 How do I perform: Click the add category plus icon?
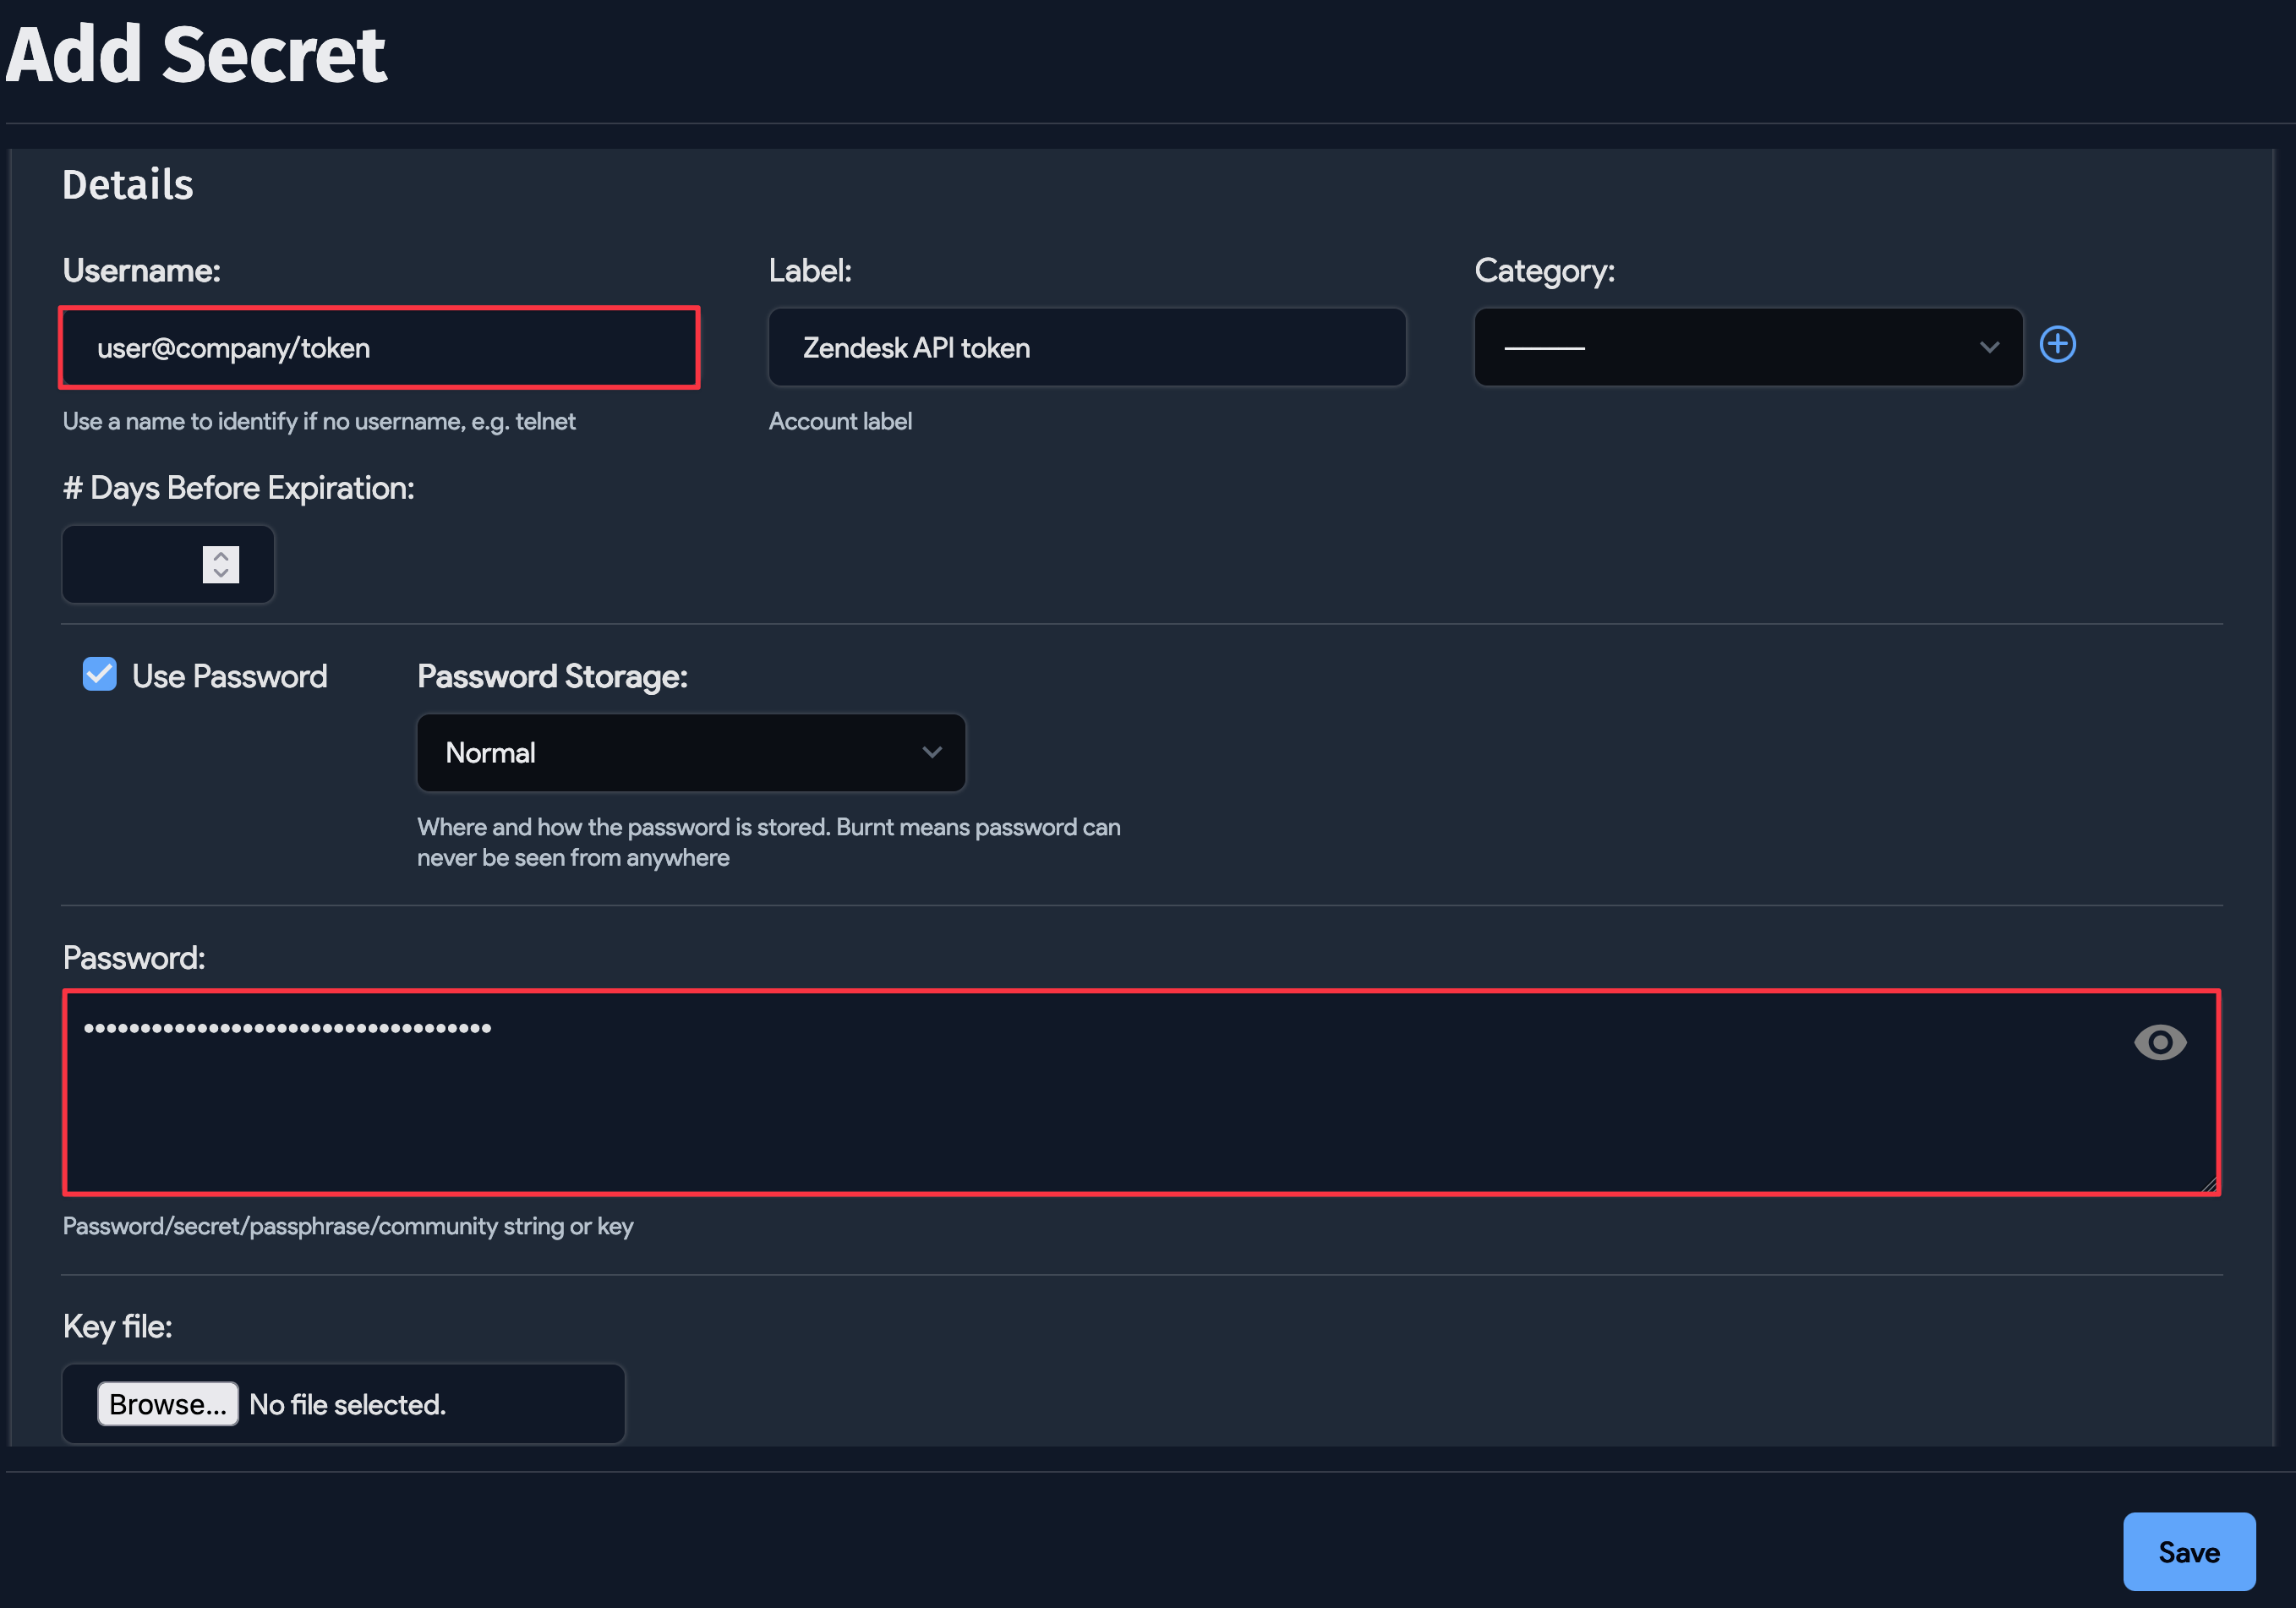tap(2057, 345)
